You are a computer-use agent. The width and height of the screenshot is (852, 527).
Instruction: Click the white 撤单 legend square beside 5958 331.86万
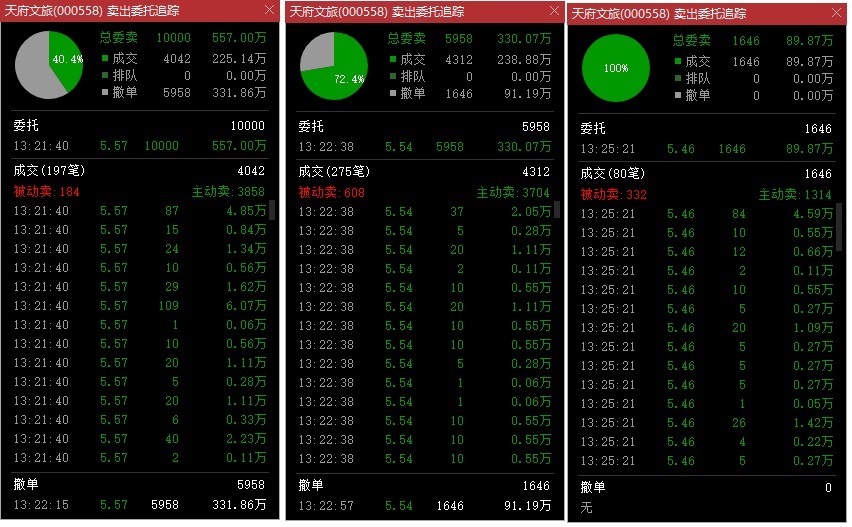[105, 92]
